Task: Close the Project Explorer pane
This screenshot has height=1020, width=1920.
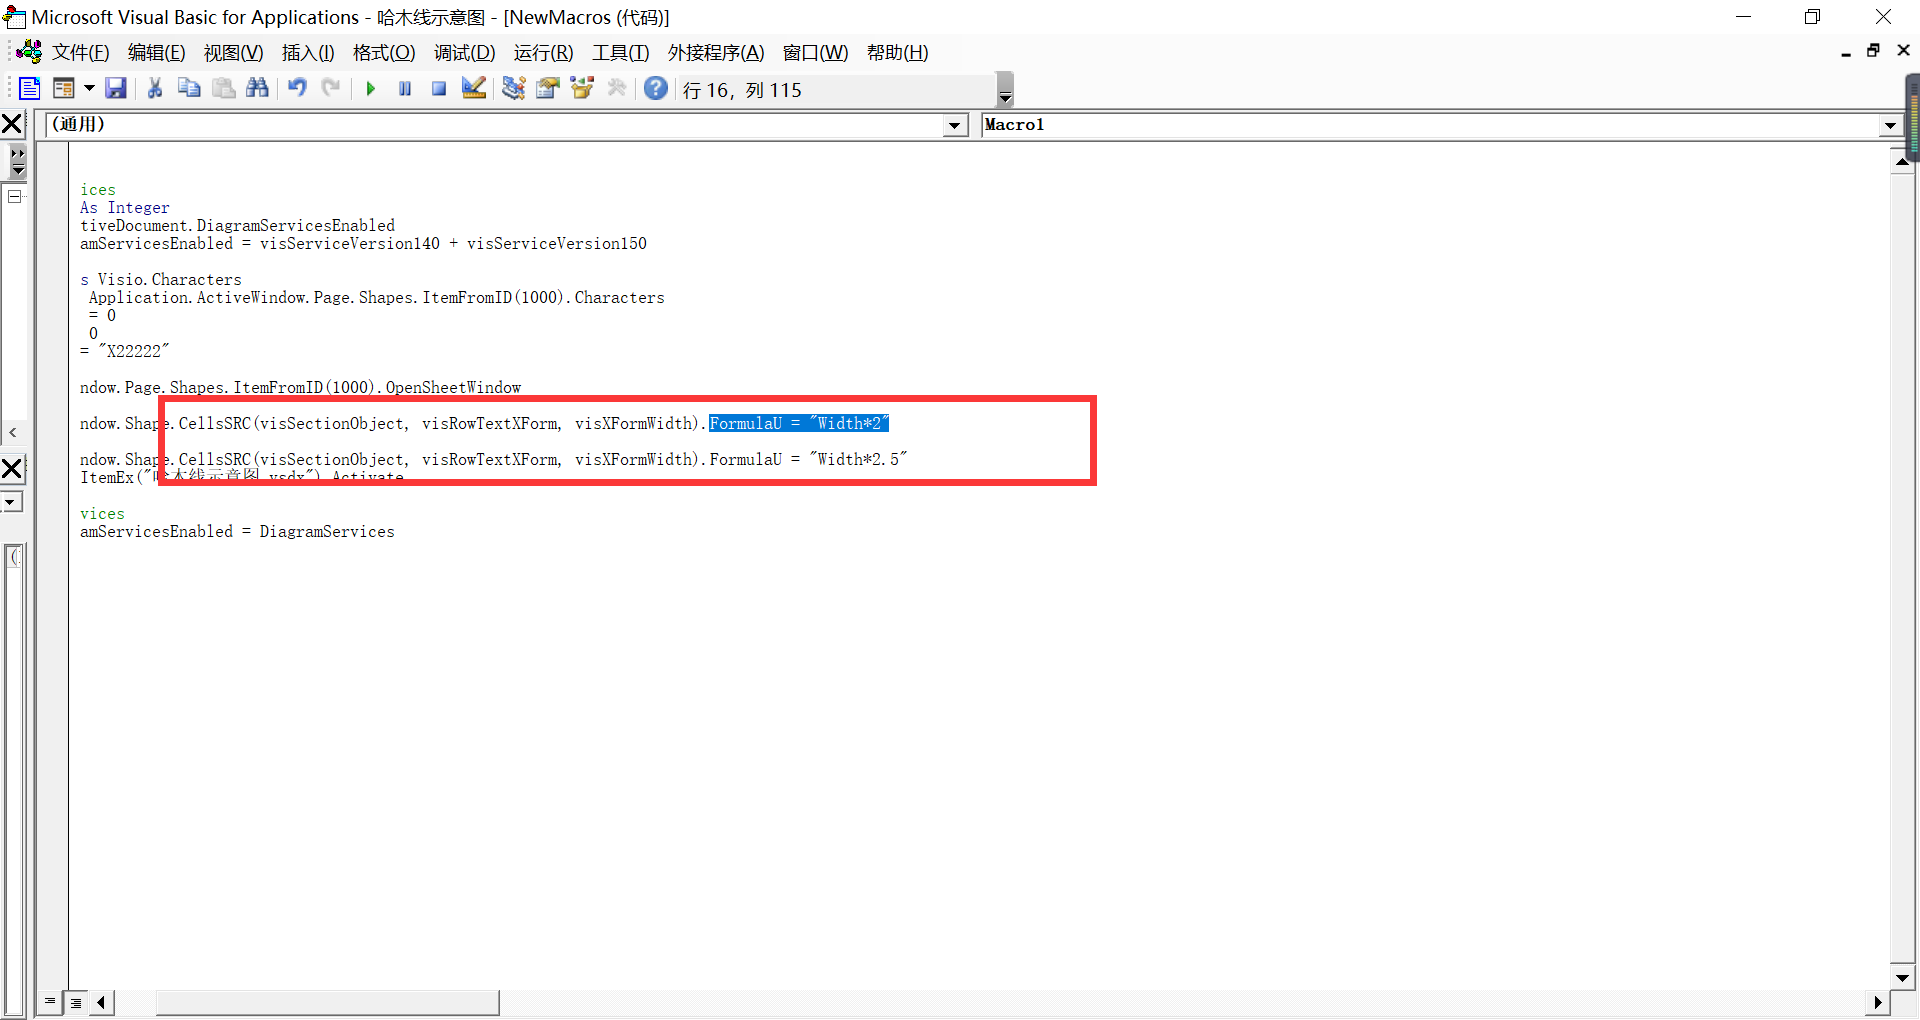Action: (x=12, y=124)
